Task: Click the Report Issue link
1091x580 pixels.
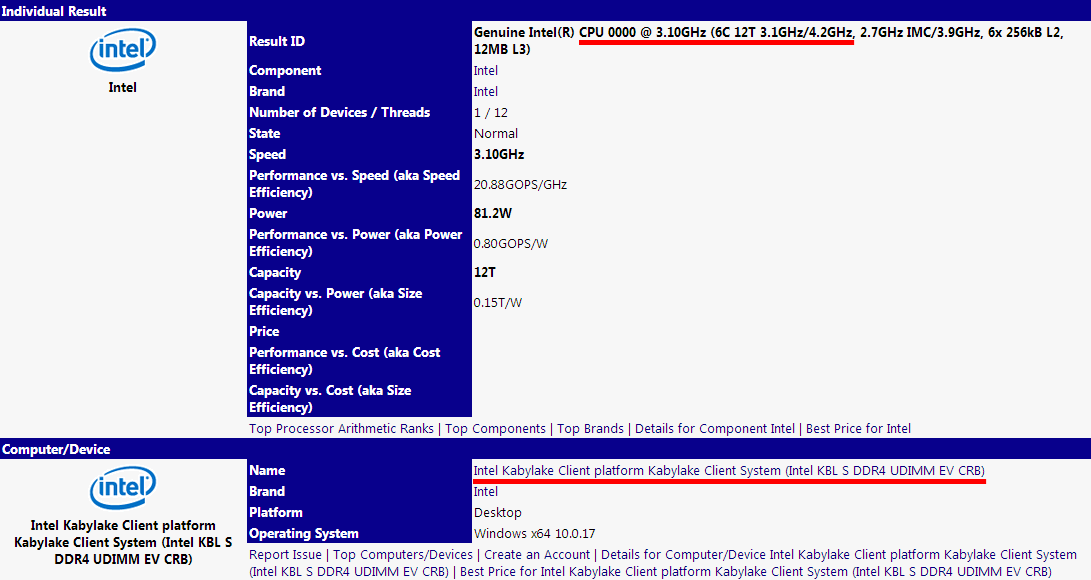Action: point(285,555)
